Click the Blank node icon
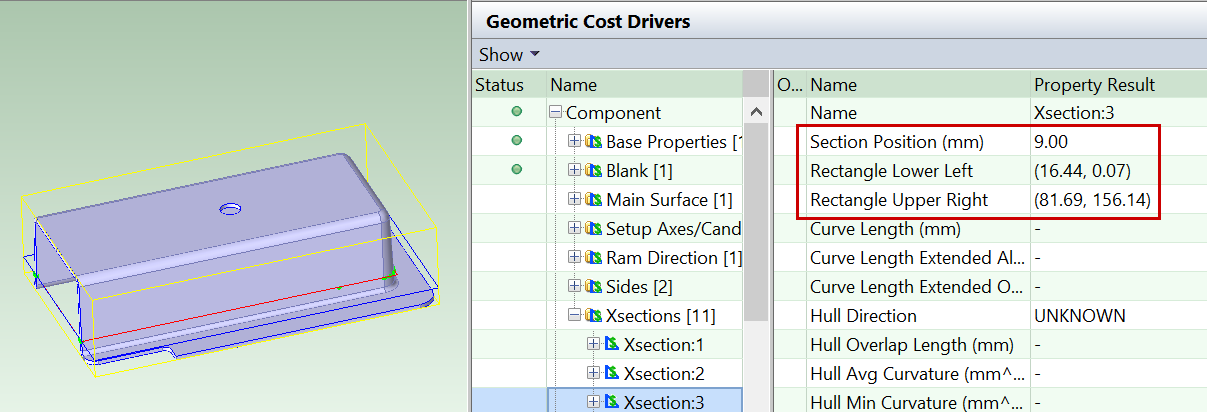 (594, 171)
